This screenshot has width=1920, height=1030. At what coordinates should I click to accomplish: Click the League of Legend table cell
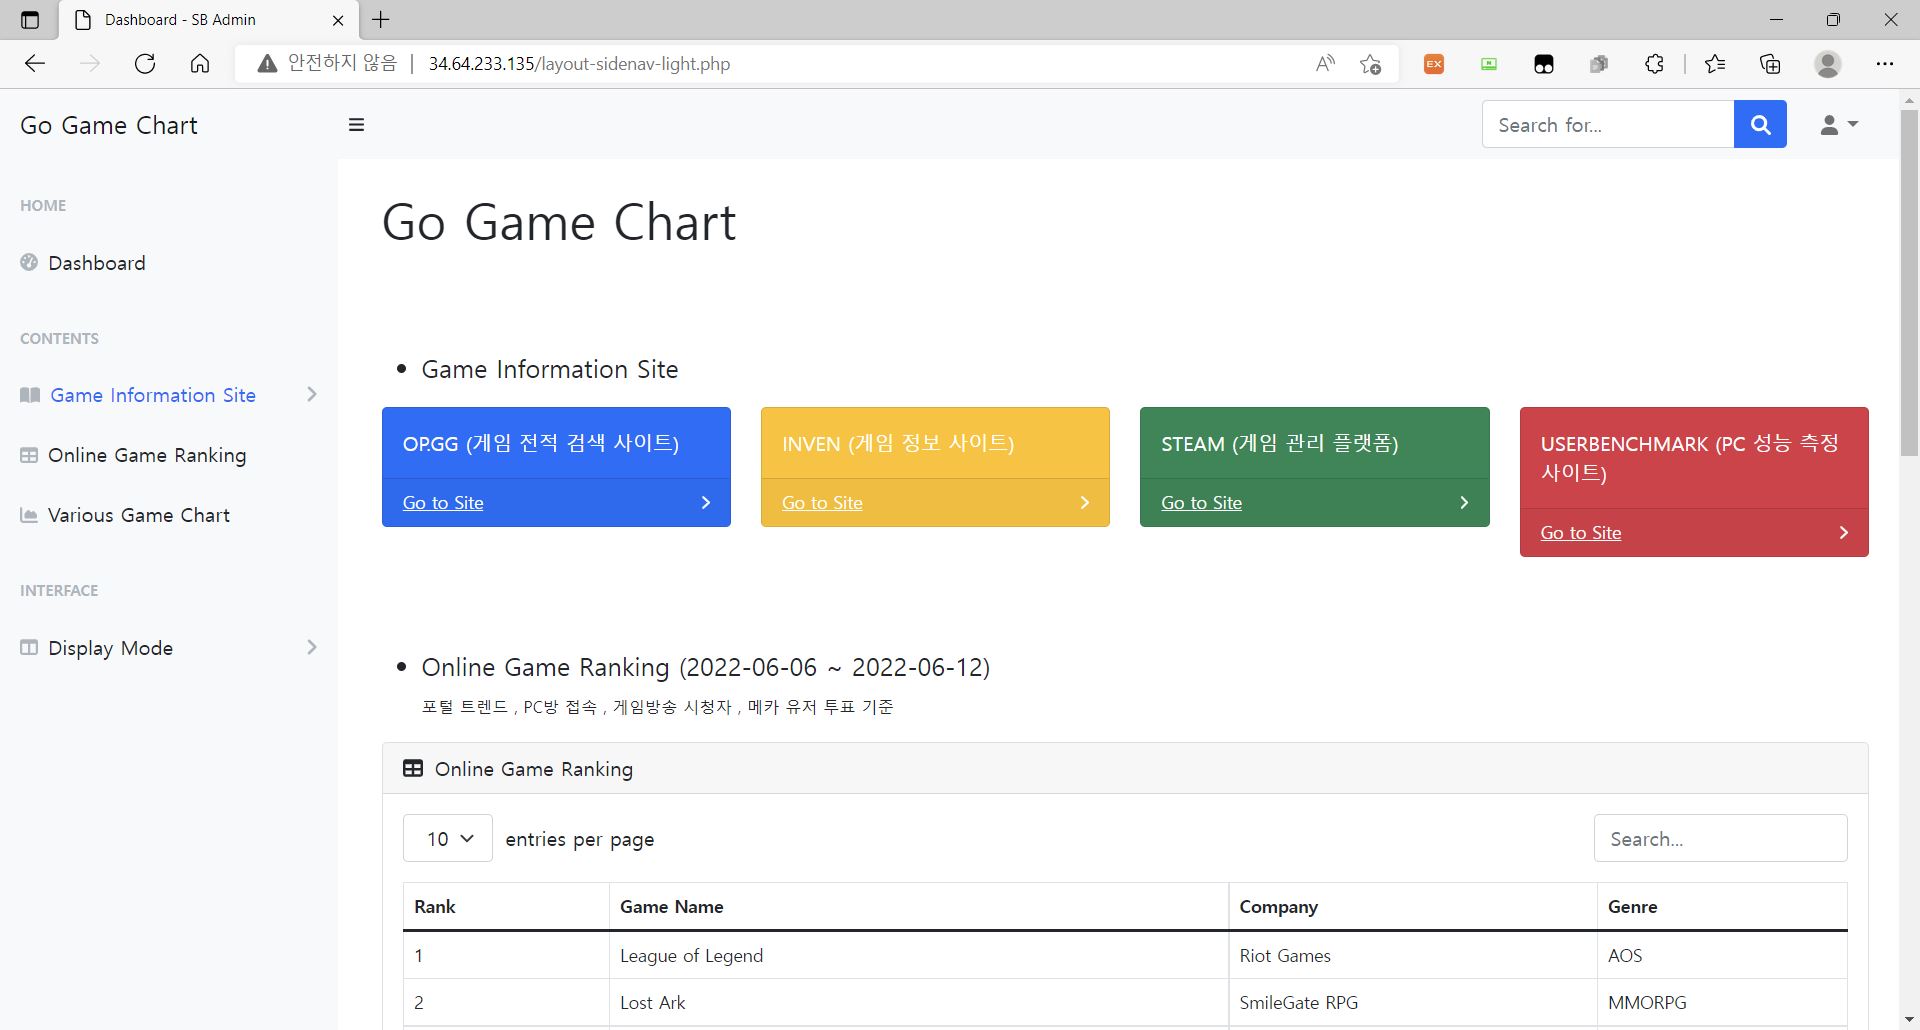(919, 955)
